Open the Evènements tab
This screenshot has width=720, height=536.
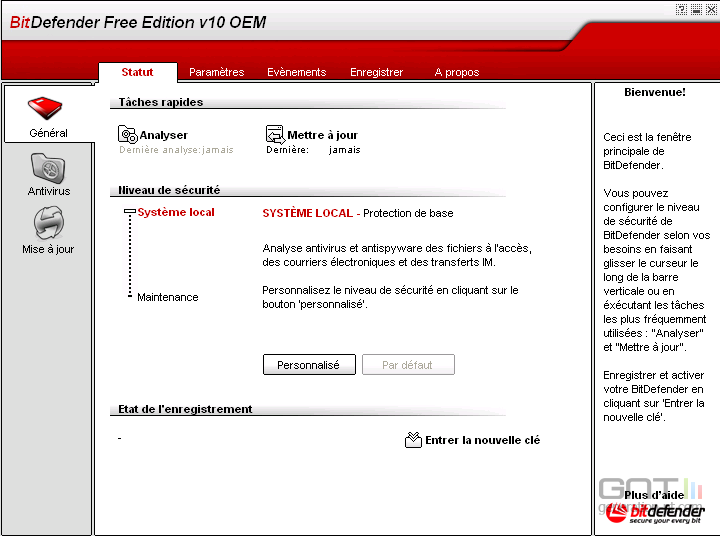297,72
